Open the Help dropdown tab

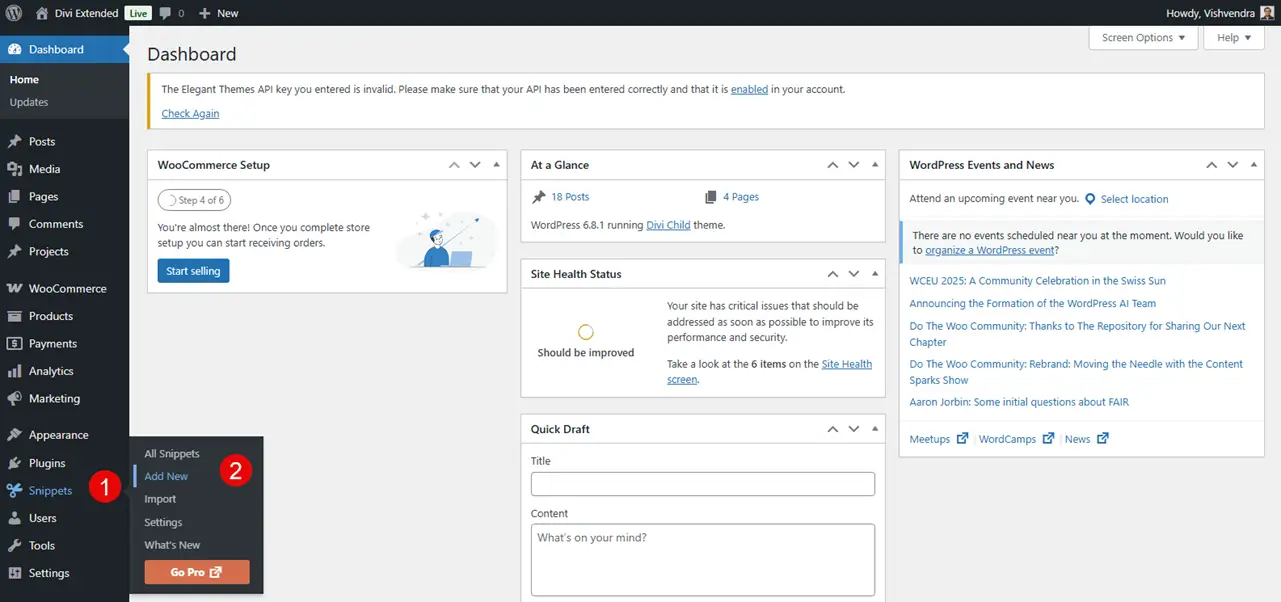(1234, 38)
